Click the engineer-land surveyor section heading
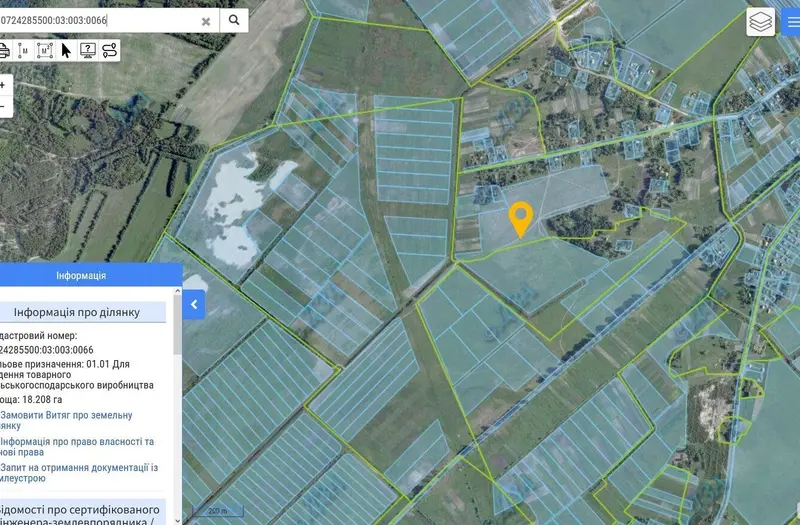 79,514
